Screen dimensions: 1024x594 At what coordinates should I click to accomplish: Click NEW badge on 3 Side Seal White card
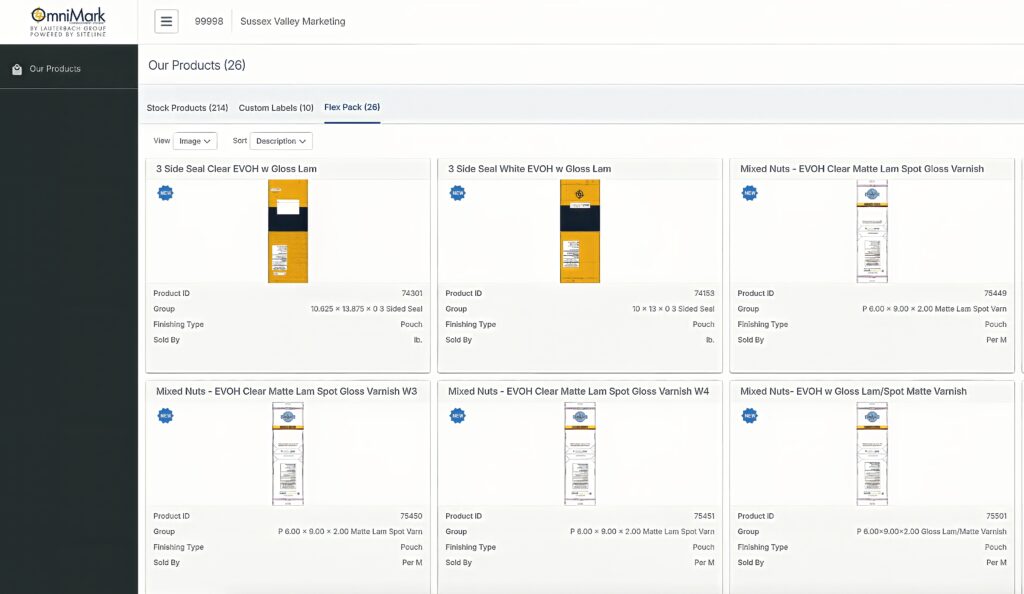pyautogui.click(x=457, y=193)
